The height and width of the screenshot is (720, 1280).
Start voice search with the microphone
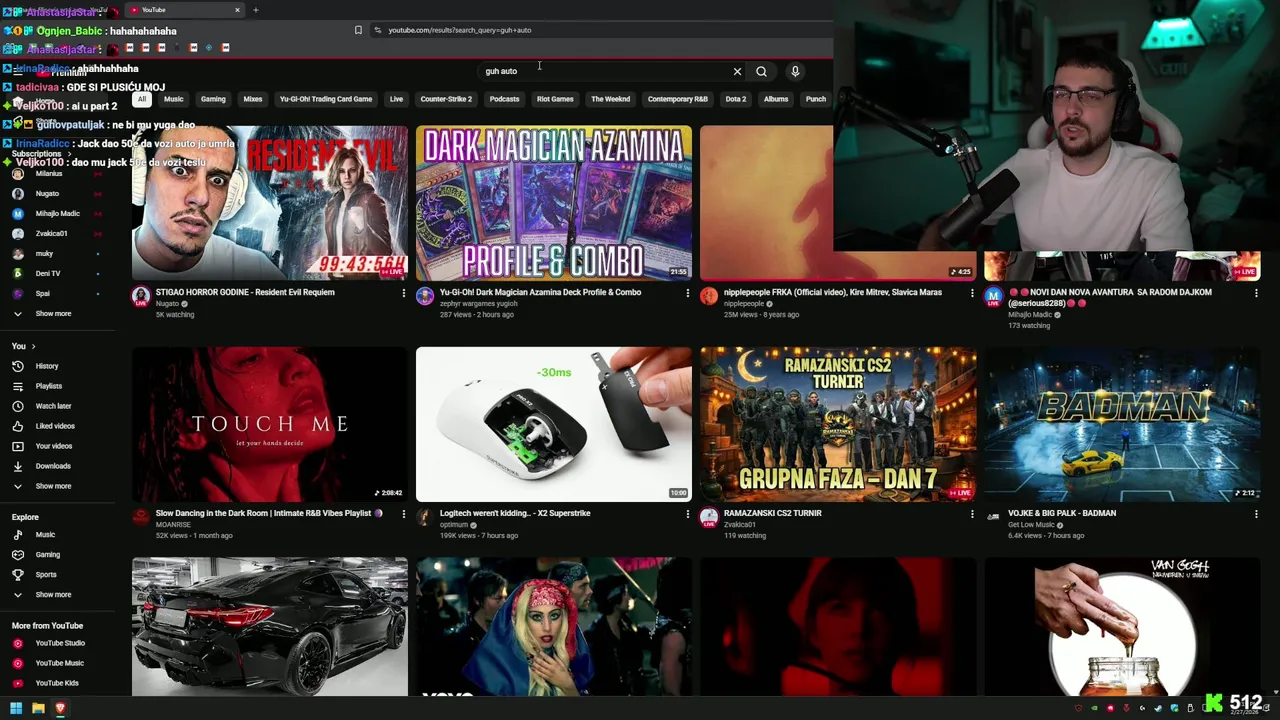click(x=795, y=72)
